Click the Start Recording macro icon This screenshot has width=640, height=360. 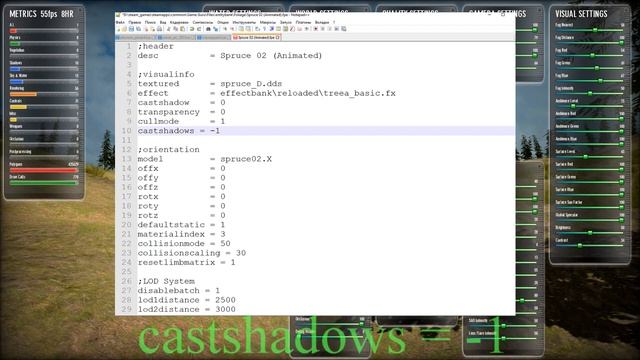pyautogui.click(x=316, y=29)
